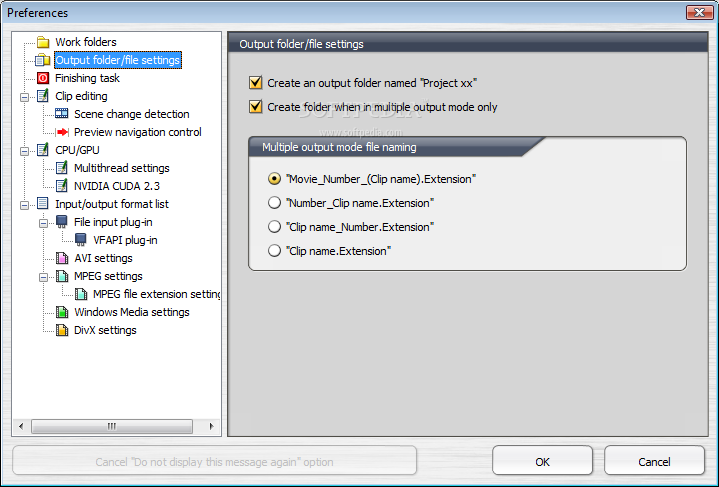Viewport: 719px width, 487px height.
Task: Click the MPEG file extension setting icon
Action: click(81, 294)
